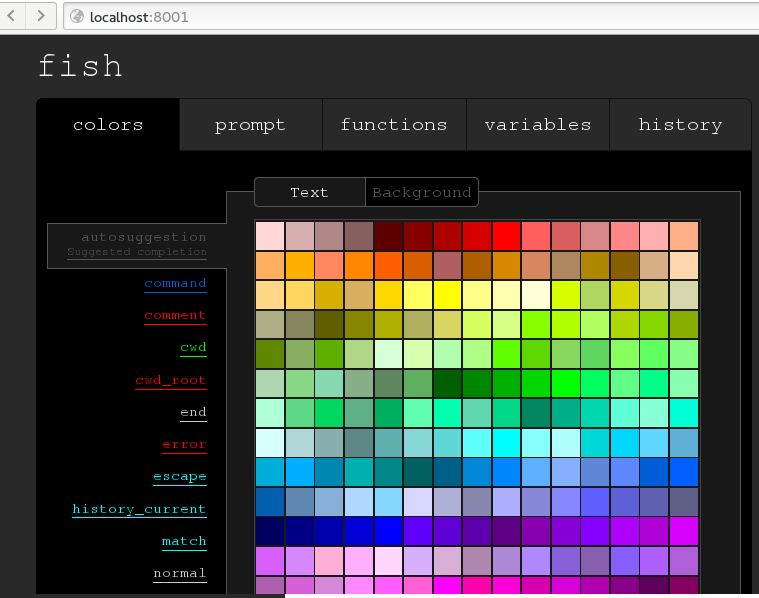The height and width of the screenshot is (598, 759).
Task: Pick the pale cream near-white yellow swatch
Action: (x=536, y=295)
